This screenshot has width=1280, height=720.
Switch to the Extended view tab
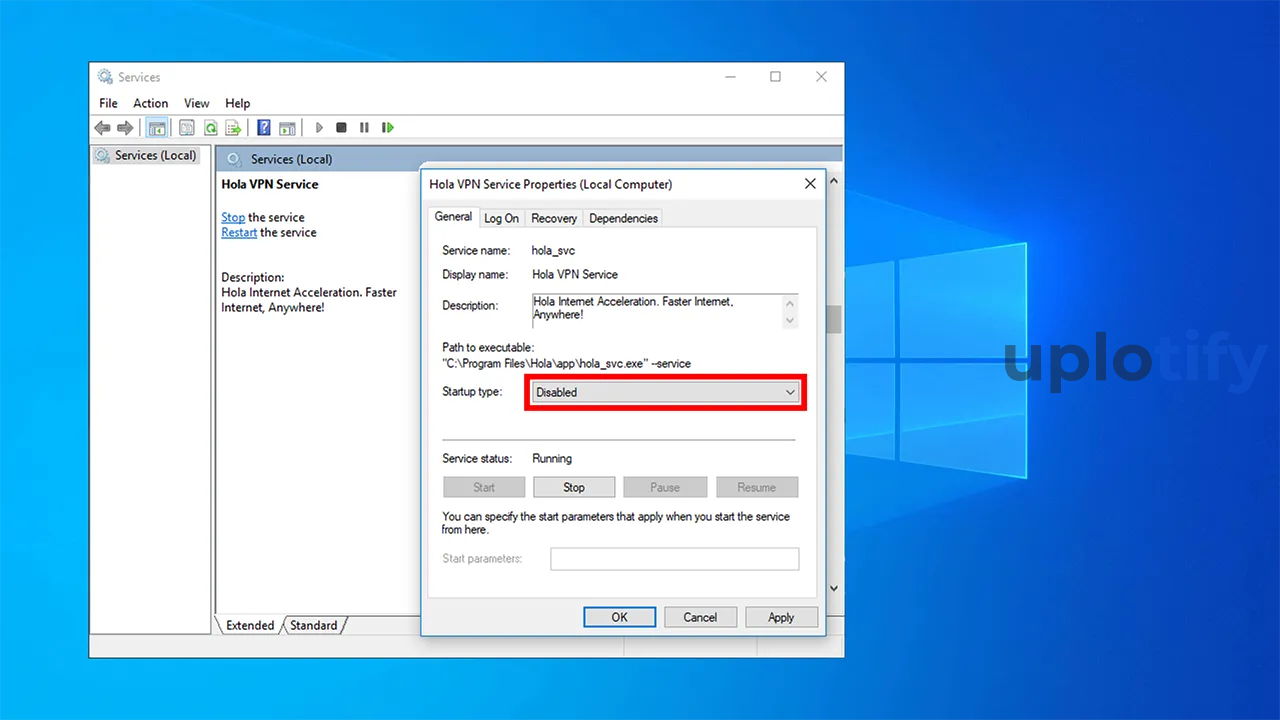pyautogui.click(x=250, y=625)
